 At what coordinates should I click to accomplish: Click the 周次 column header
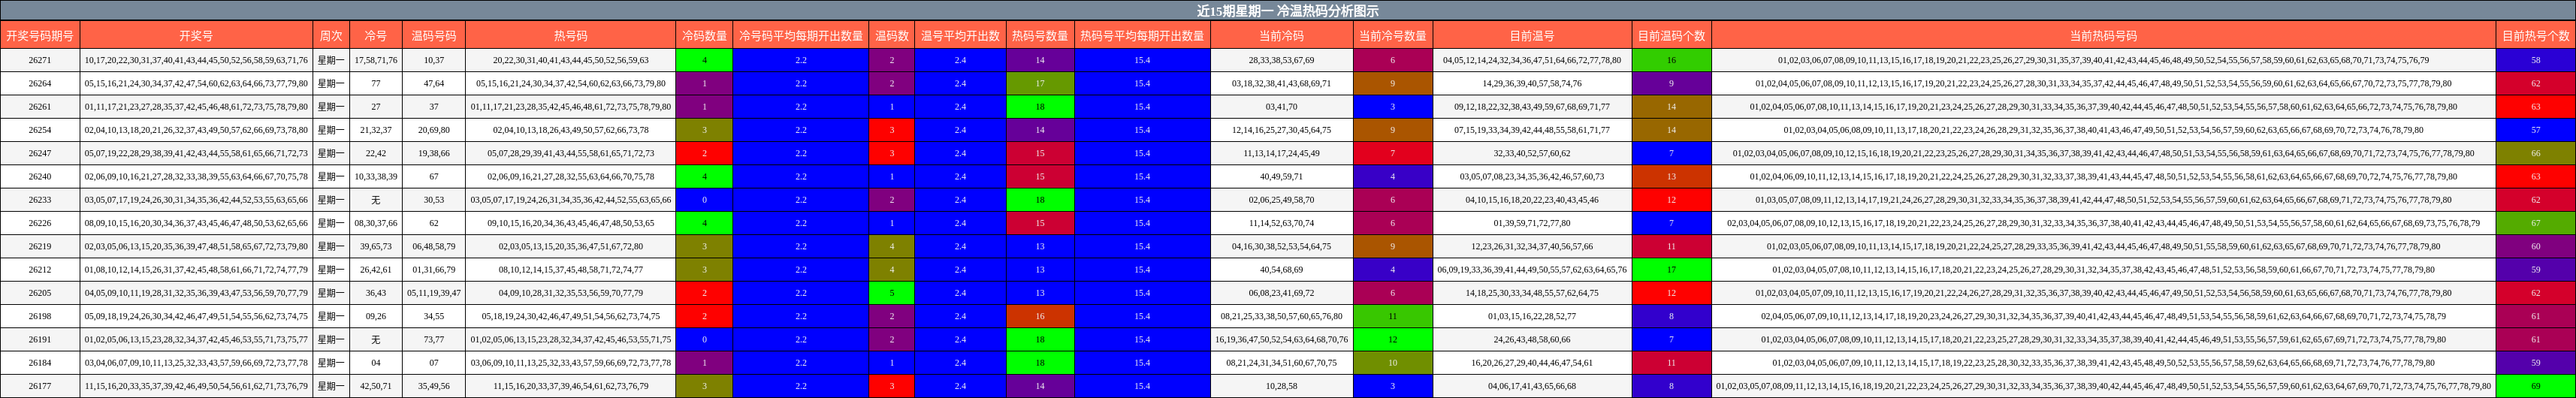pos(331,36)
